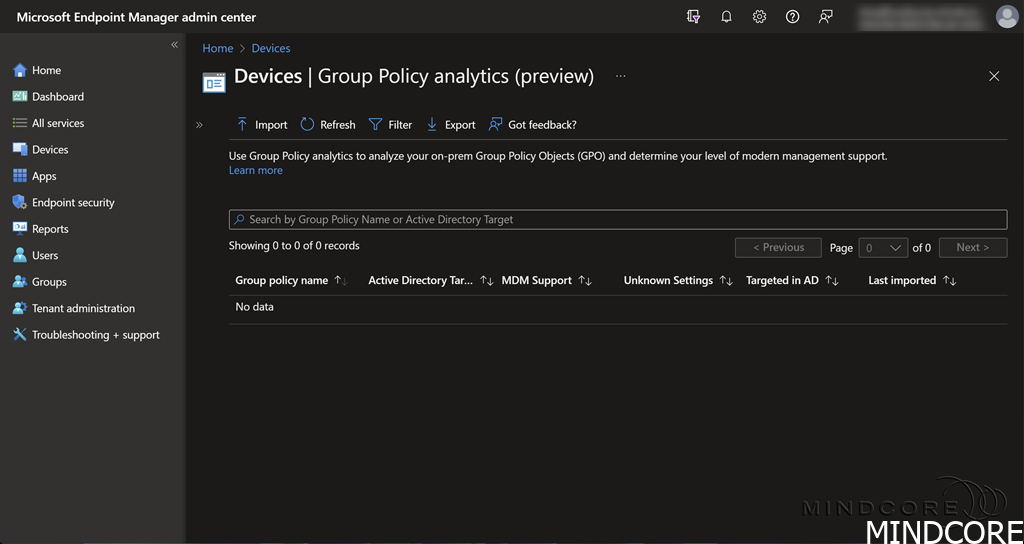Click the Home breadcrumb link
This screenshot has height=544, width=1024.
(x=217, y=48)
